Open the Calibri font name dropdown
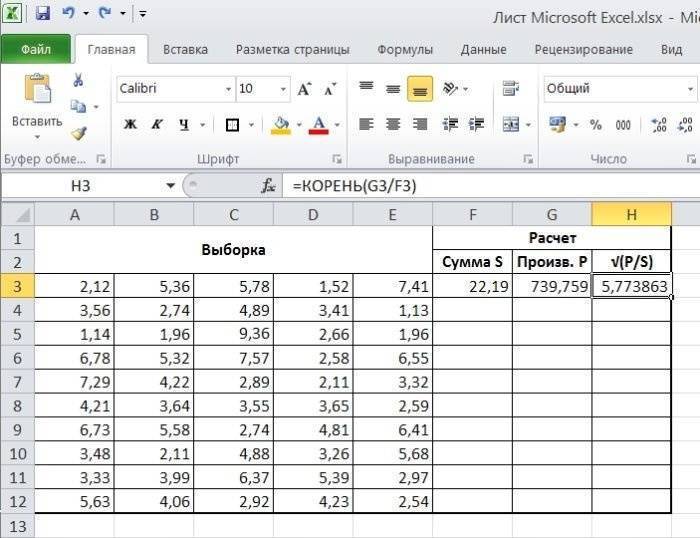This screenshot has width=700, height=538. (174, 89)
